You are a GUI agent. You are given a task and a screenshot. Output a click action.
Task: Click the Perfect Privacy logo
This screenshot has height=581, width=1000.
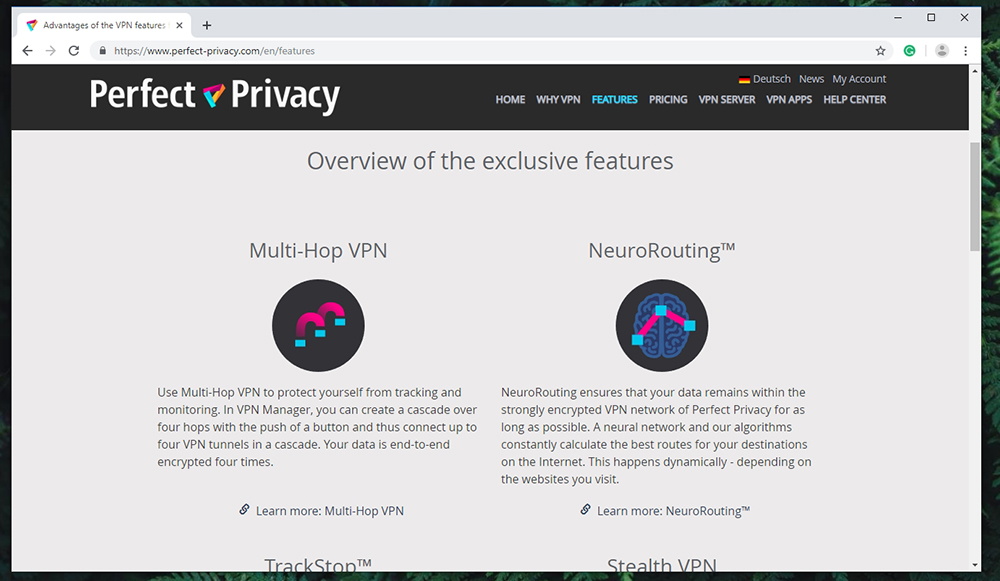[214, 96]
